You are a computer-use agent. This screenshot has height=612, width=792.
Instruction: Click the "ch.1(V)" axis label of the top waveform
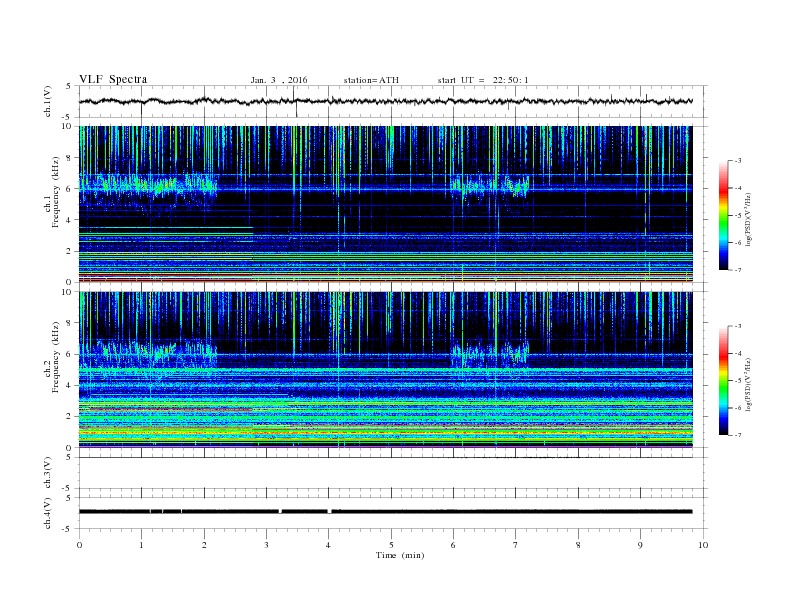coord(48,102)
